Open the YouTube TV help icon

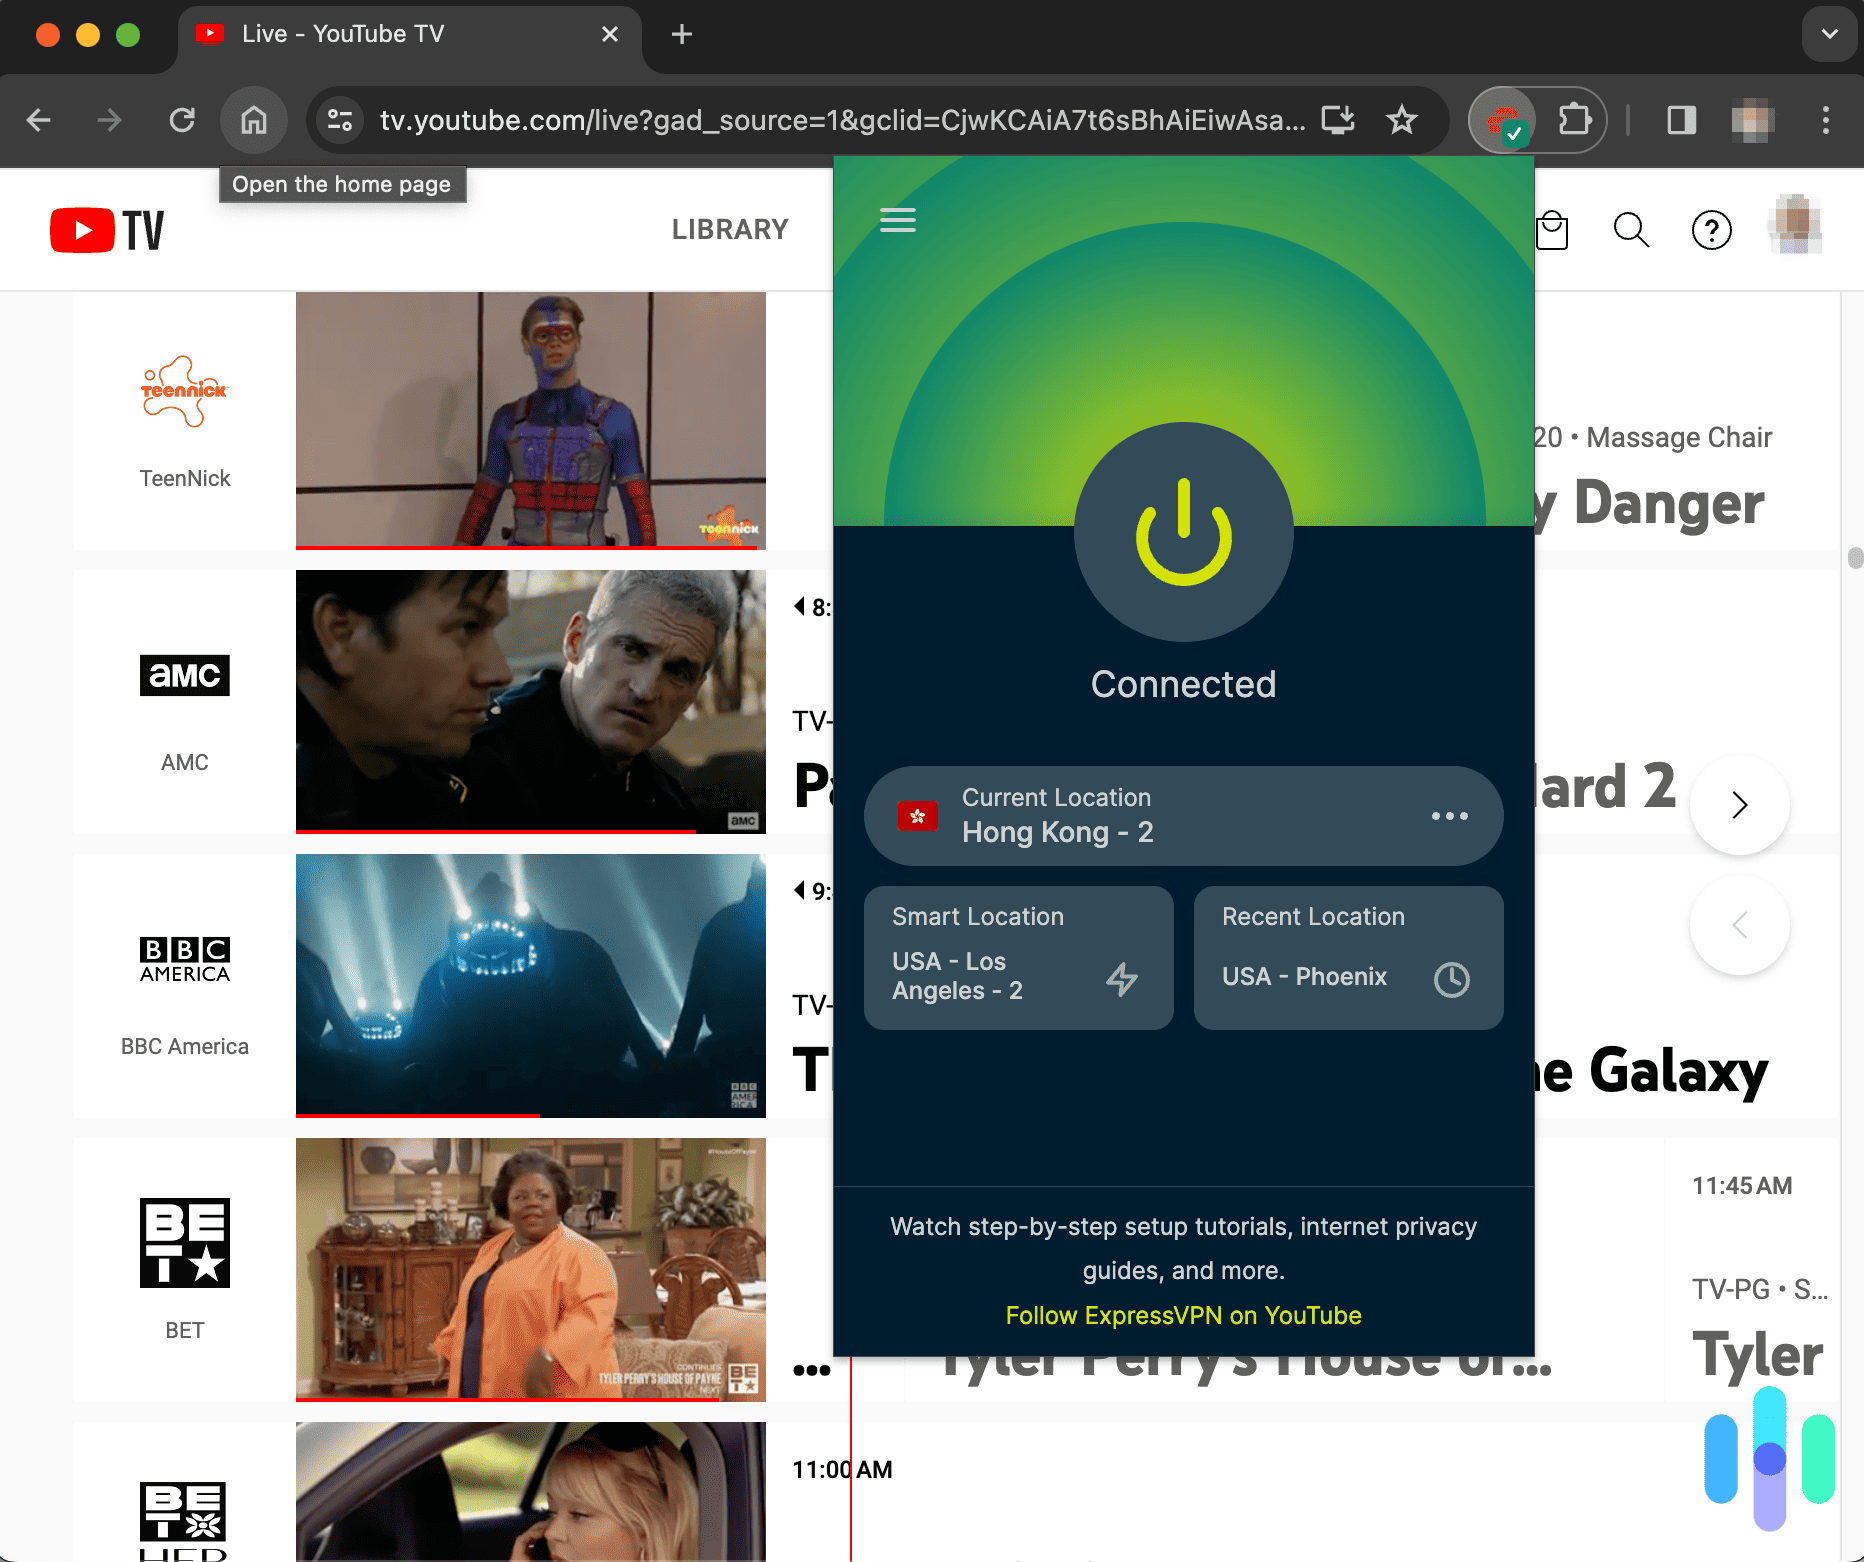pos(1711,229)
